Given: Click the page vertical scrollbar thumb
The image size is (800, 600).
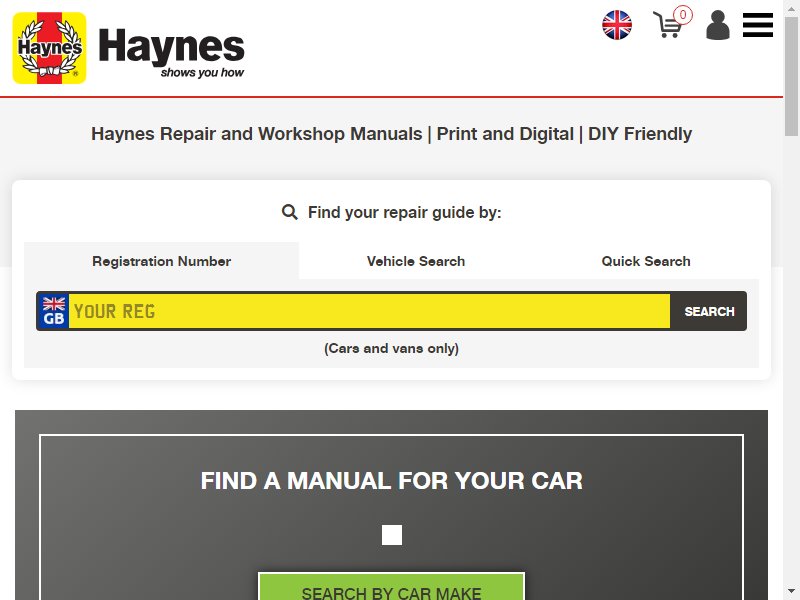Looking at the screenshot, I should point(791,76).
